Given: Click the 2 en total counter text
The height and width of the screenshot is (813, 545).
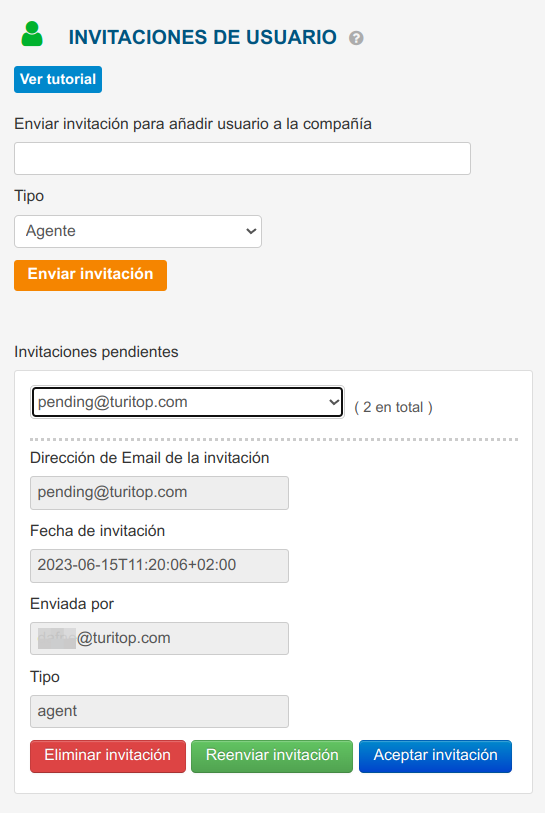Looking at the screenshot, I should click(394, 408).
